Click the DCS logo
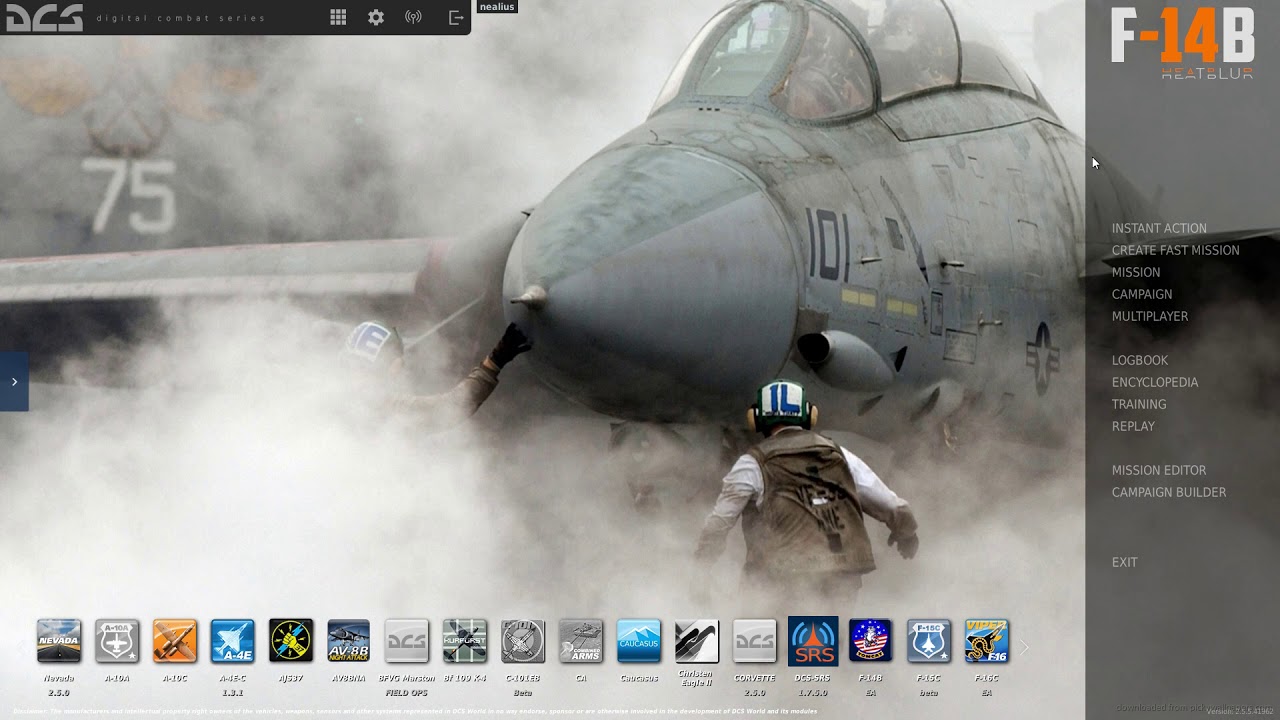The image size is (1280, 720). click(44, 17)
